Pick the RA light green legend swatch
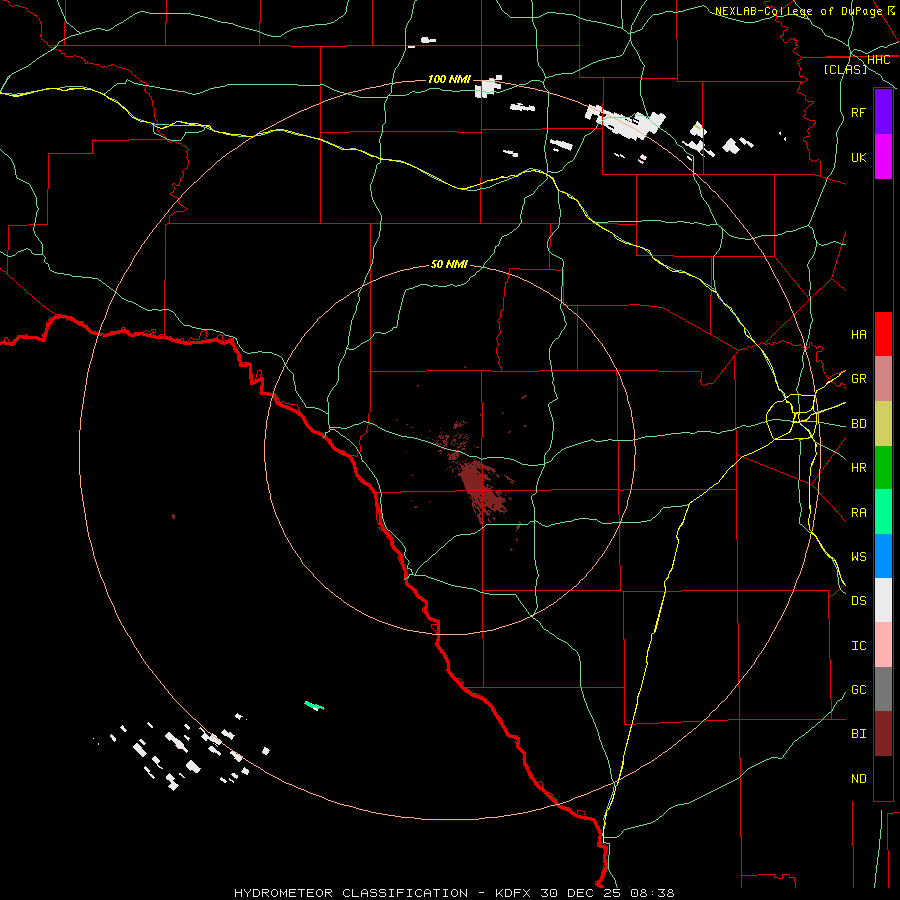Screen dimensions: 900x900 coord(883,512)
